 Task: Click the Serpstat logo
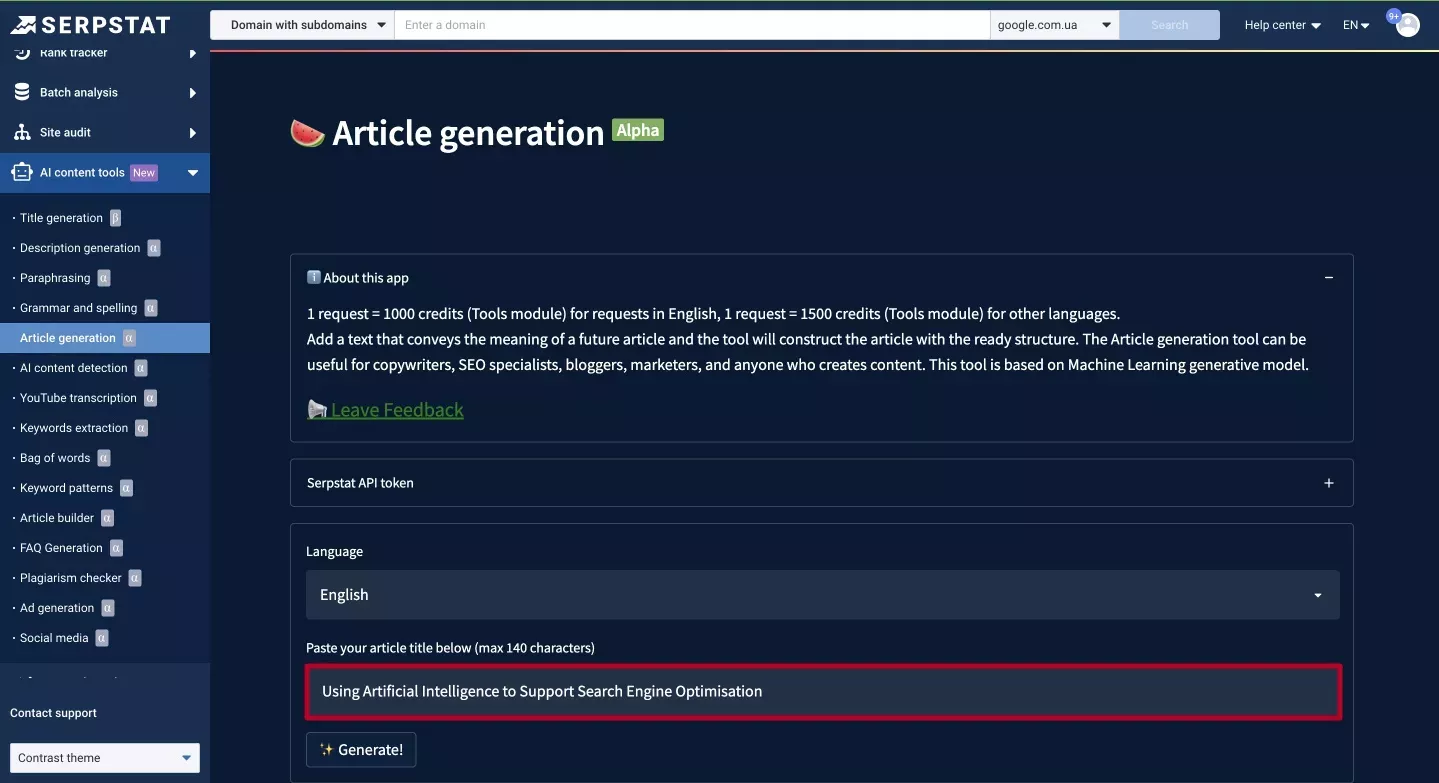tap(90, 25)
